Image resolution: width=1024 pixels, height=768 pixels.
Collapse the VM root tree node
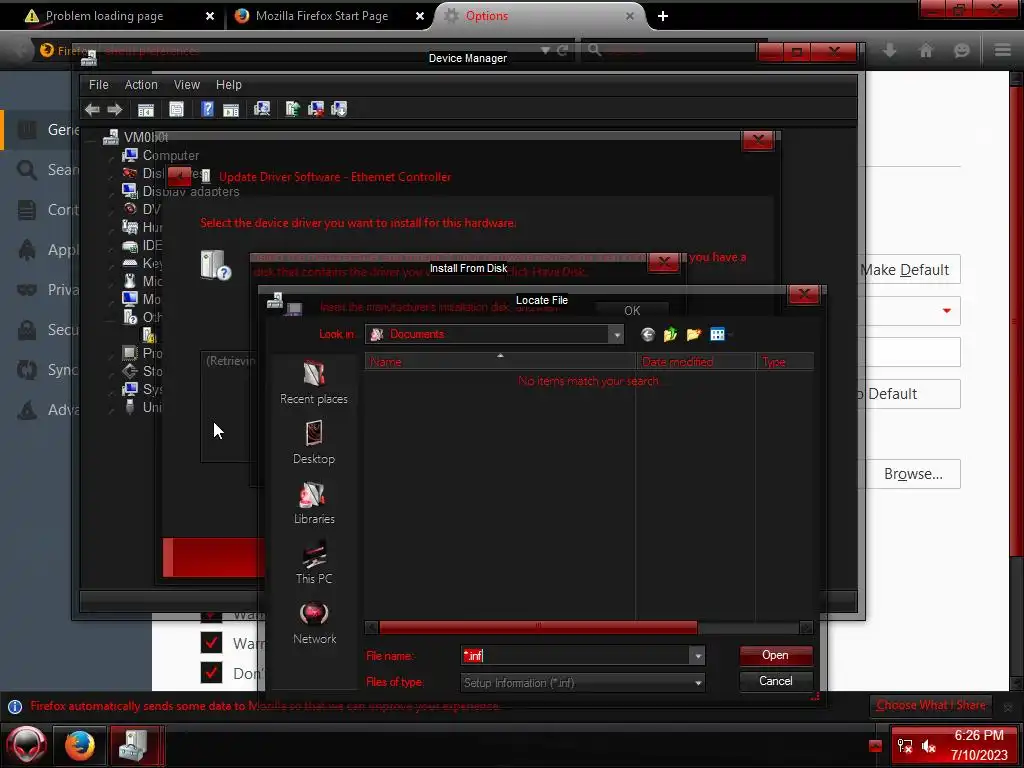point(93,138)
